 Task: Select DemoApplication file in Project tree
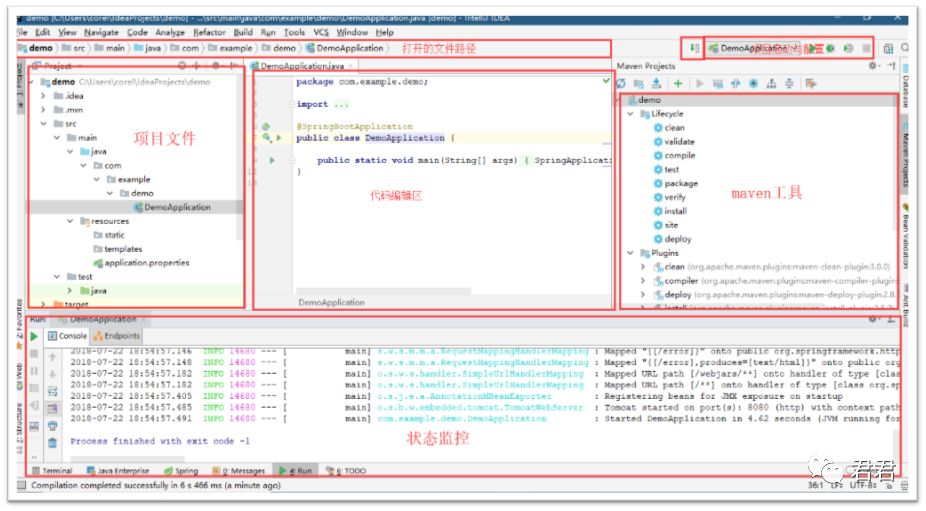[171, 207]
